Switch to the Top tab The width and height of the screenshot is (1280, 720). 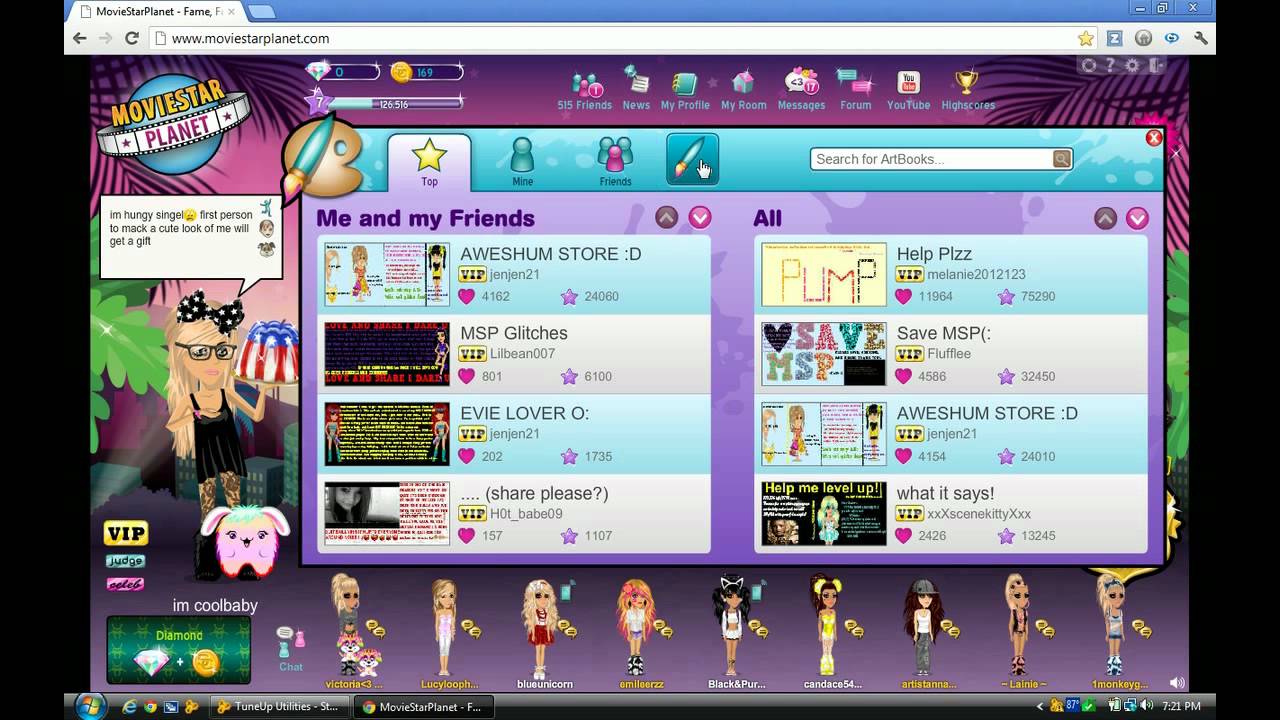tap(429, 162)
